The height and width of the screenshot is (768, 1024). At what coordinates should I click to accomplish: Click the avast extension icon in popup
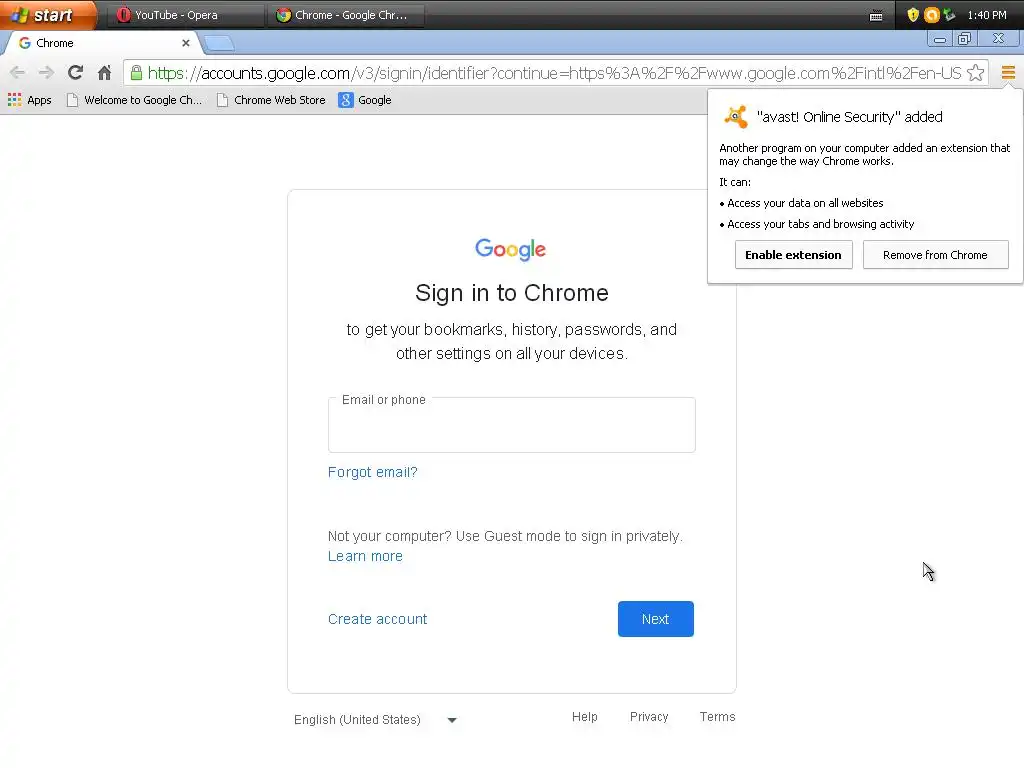pos(736,117)
